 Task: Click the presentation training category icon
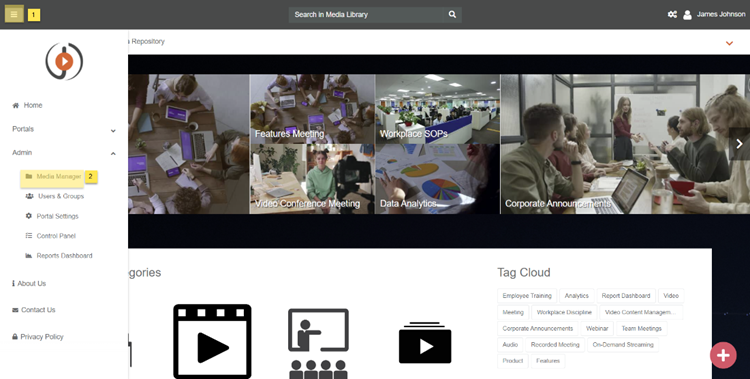(318, 344)
